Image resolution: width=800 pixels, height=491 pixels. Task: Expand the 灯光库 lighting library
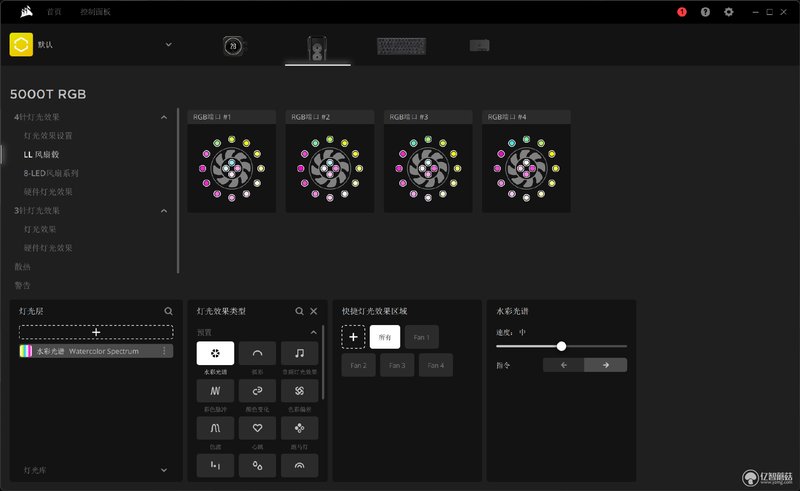click(164, 470)
